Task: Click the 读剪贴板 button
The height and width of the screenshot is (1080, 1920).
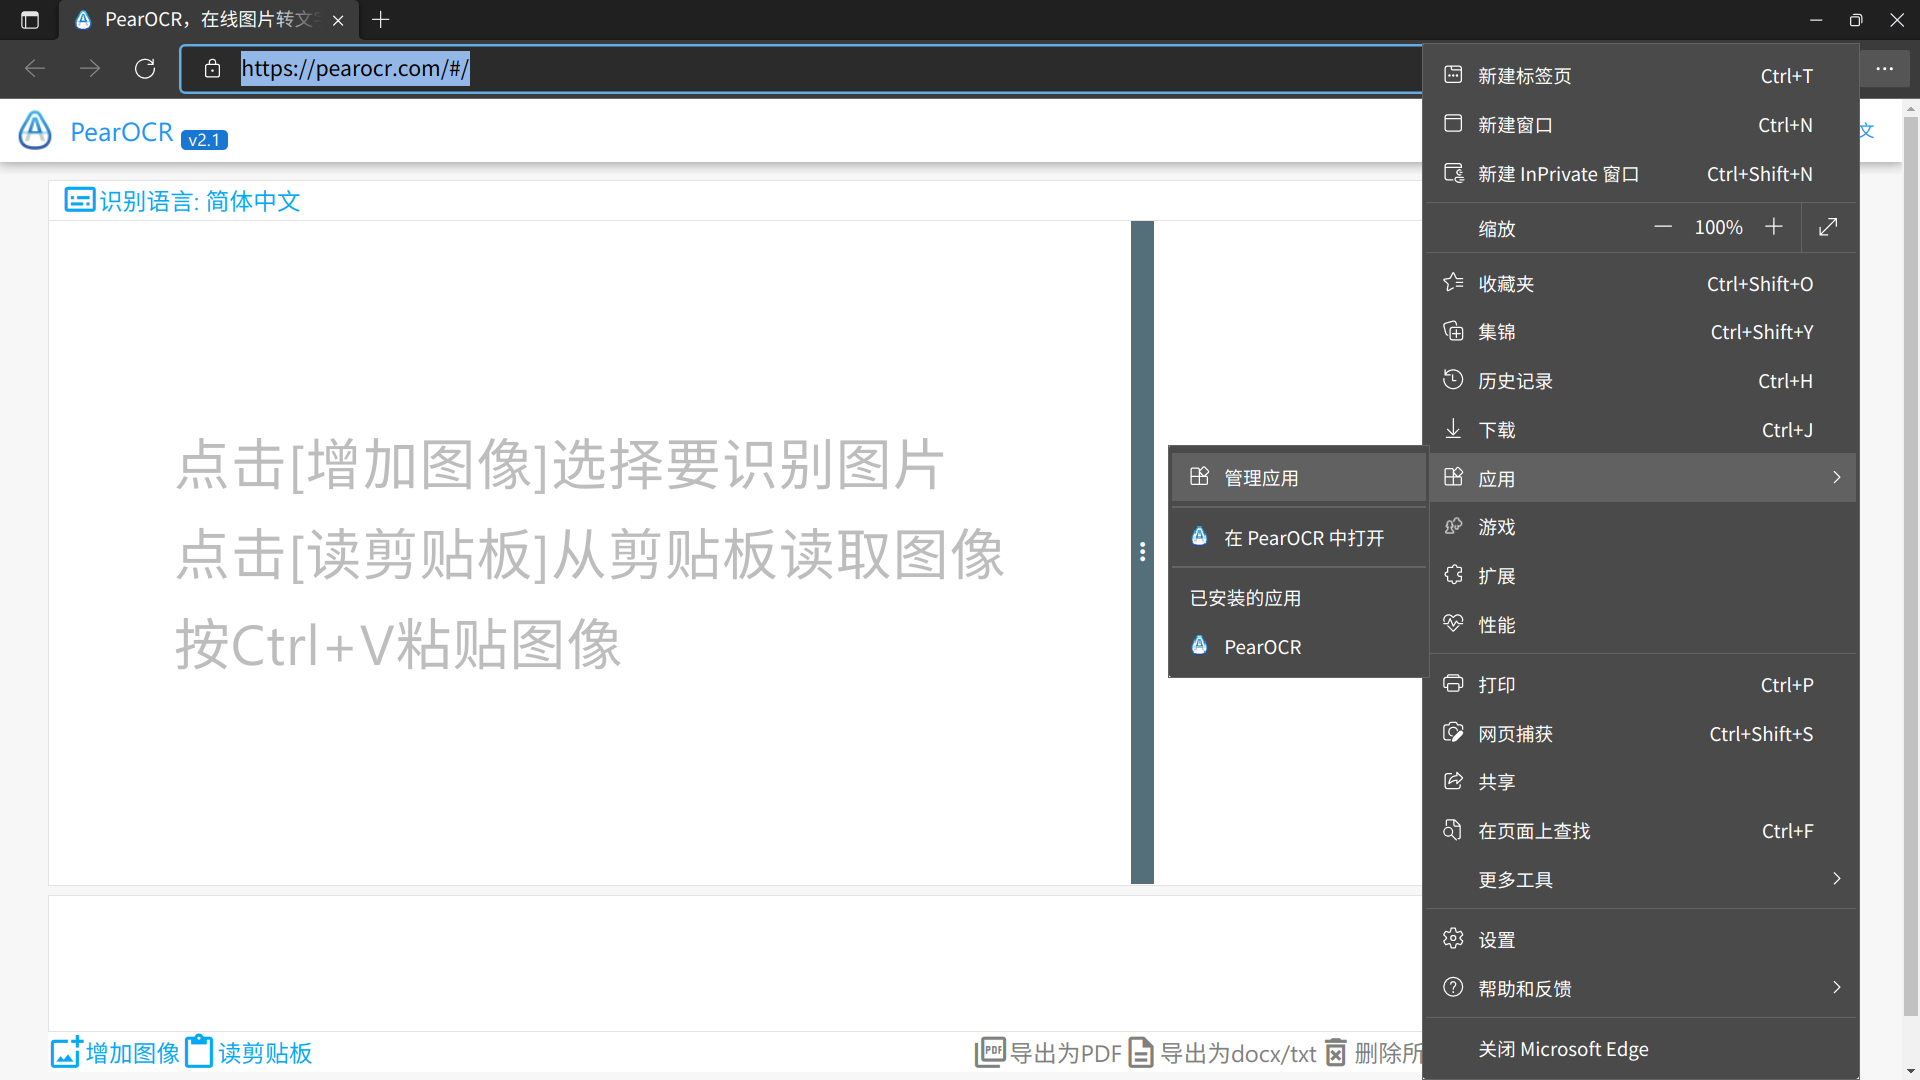Action: click(246, 1052)
